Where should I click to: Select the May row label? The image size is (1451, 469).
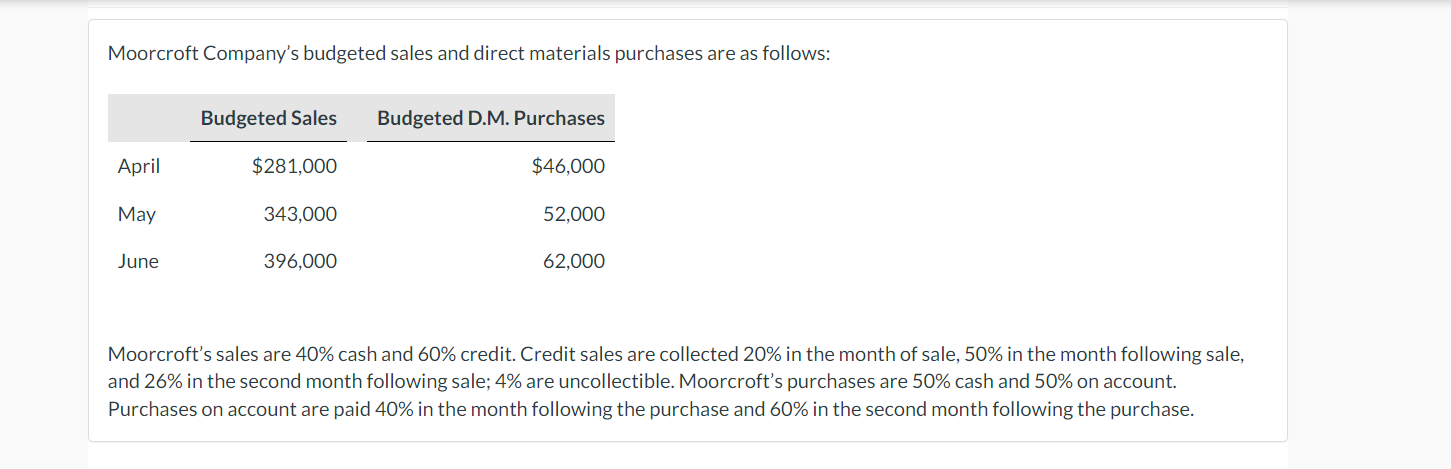tap(137, 214)
